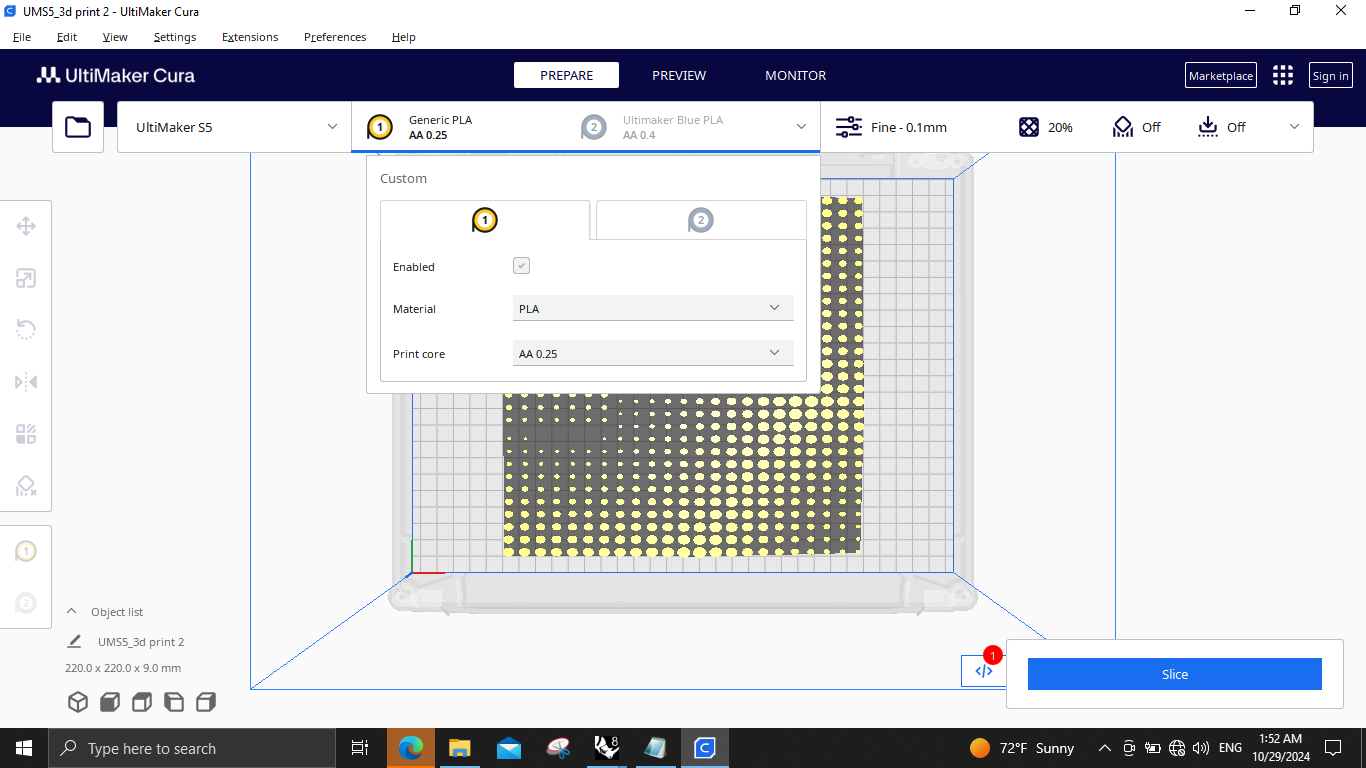
Task: Click the 20% infill pattern icon
Action: tap(1029, 127)
